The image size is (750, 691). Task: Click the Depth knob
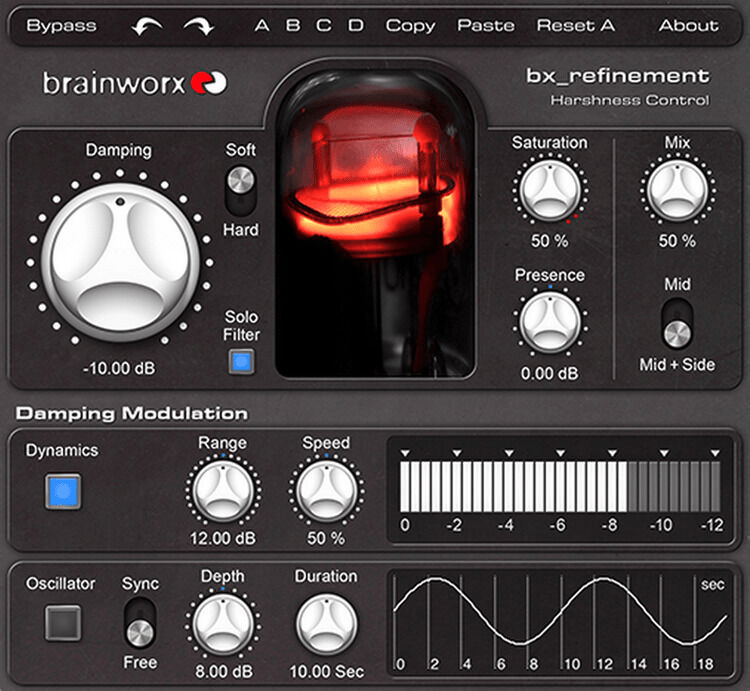point(223,625)
